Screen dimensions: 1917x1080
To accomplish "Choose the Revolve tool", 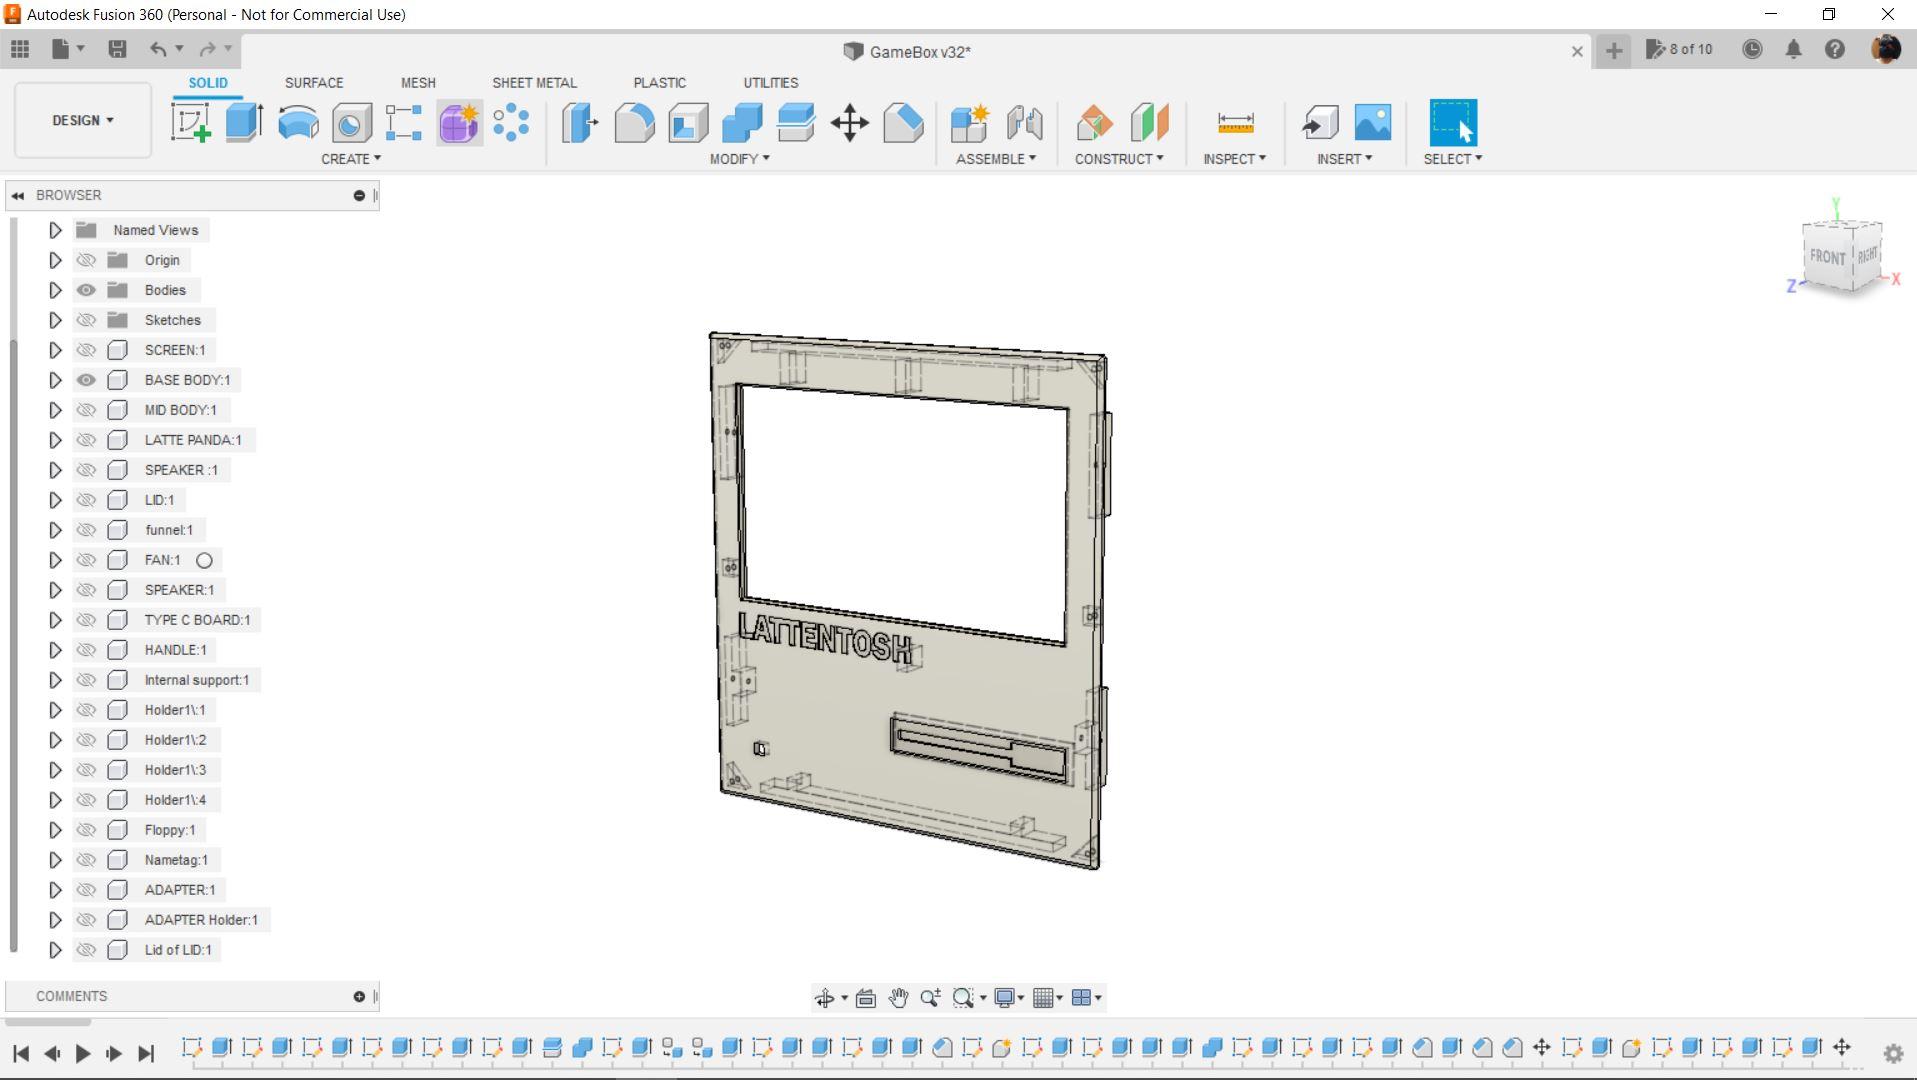I will (298, 123).
